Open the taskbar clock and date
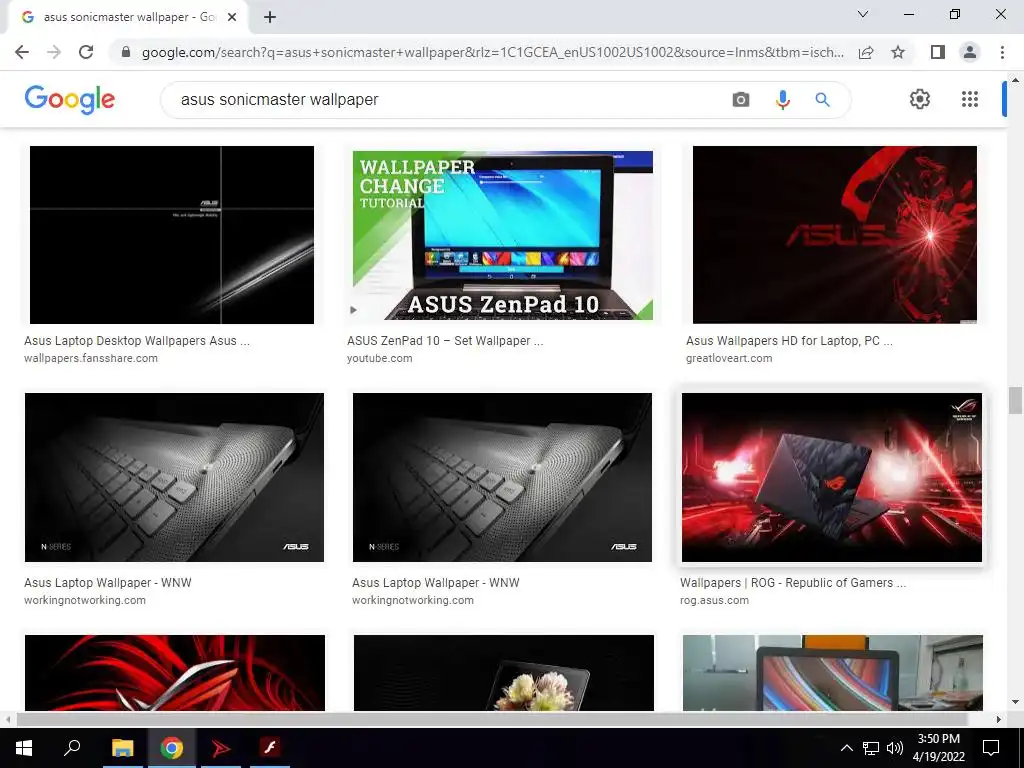This screenshot has width=1024, height=768. (938, 748)
